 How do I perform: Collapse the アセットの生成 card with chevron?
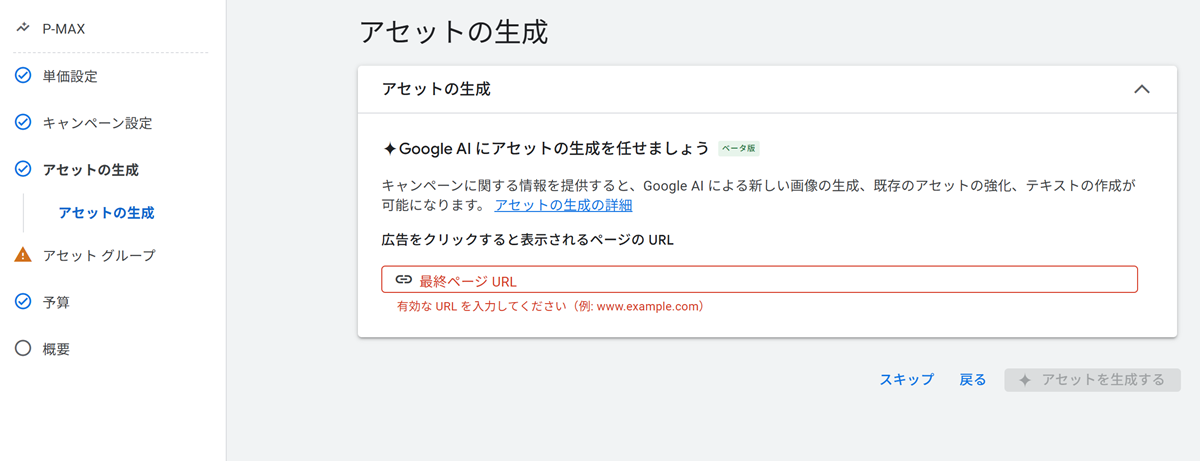(x=1141, y=89)
